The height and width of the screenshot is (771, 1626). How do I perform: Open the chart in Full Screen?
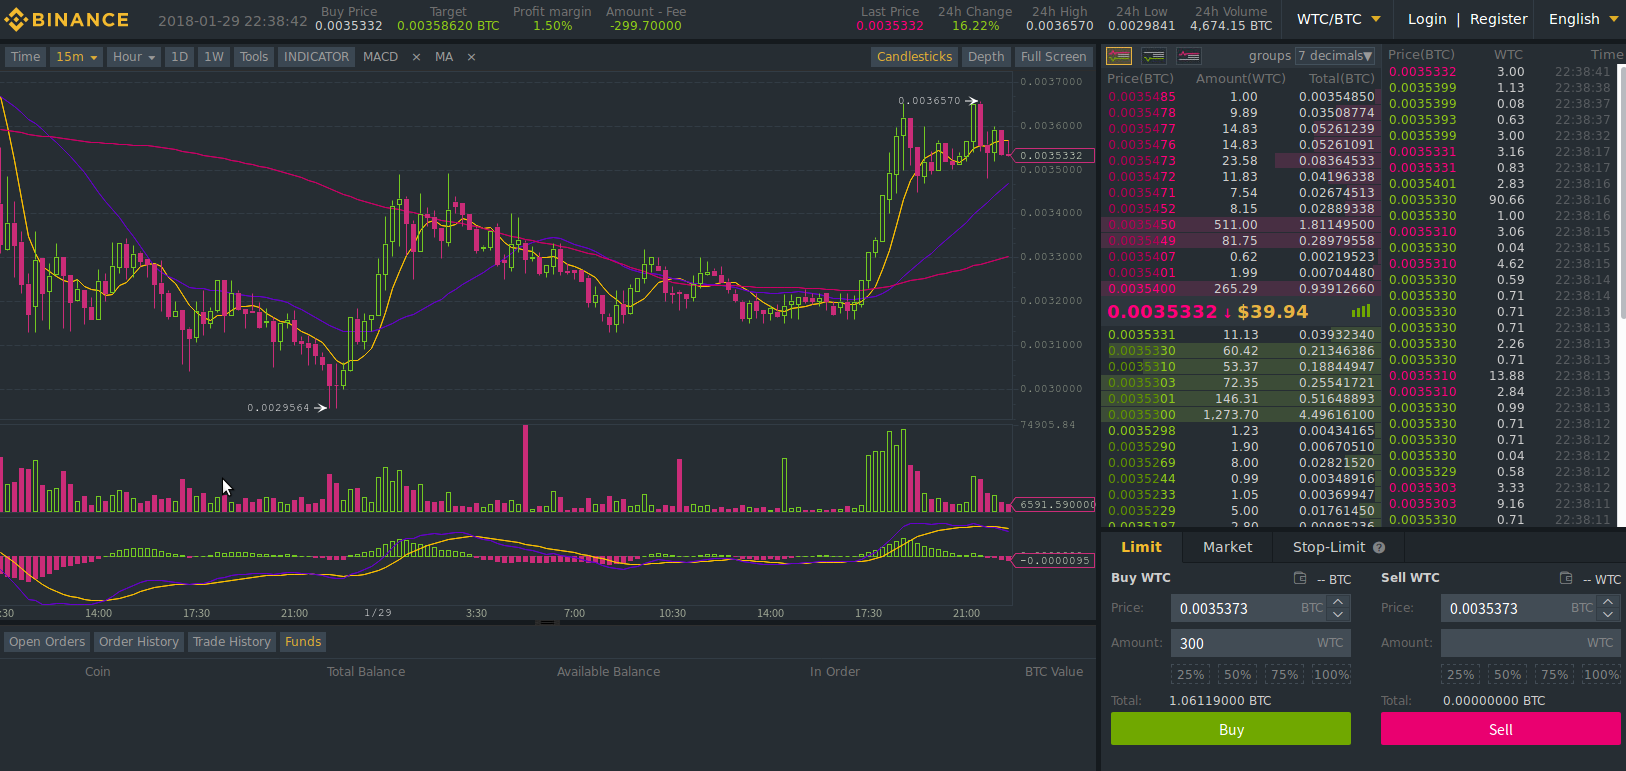[x=1053, y=57]
